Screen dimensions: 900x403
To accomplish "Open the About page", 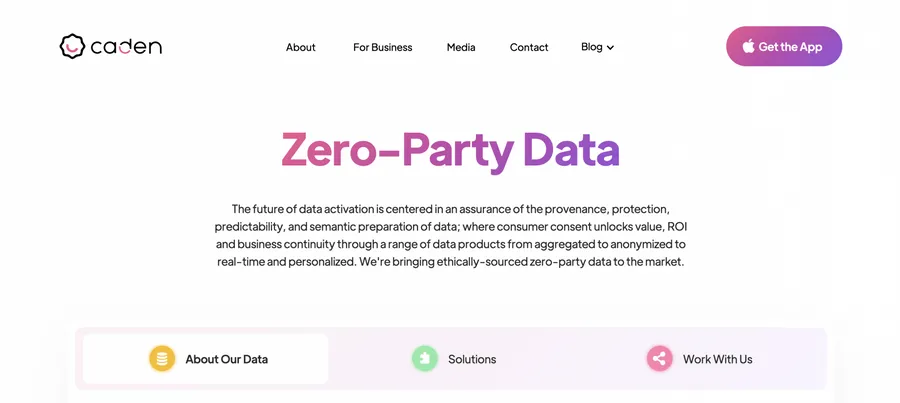I will [x=301, y=47].
